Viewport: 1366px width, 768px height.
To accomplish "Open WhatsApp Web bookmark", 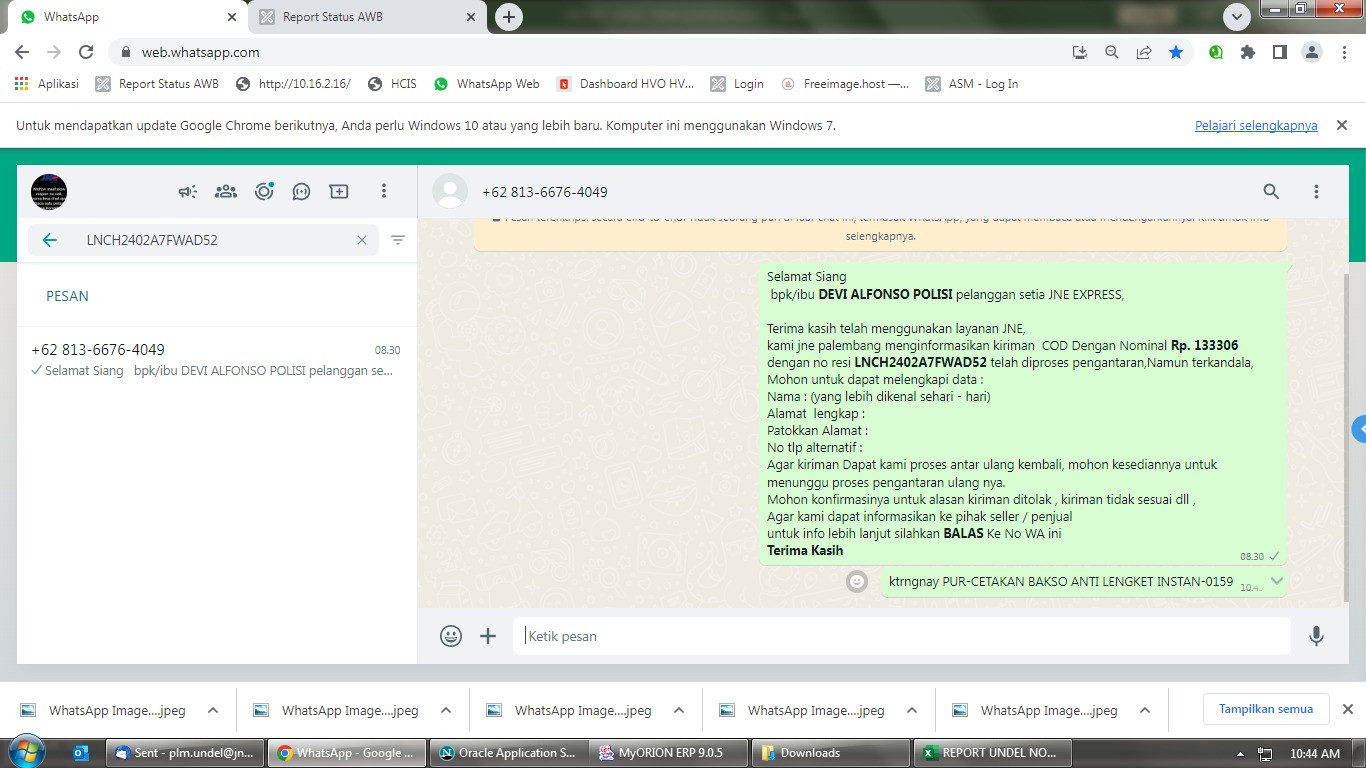I will coord(486,84).
